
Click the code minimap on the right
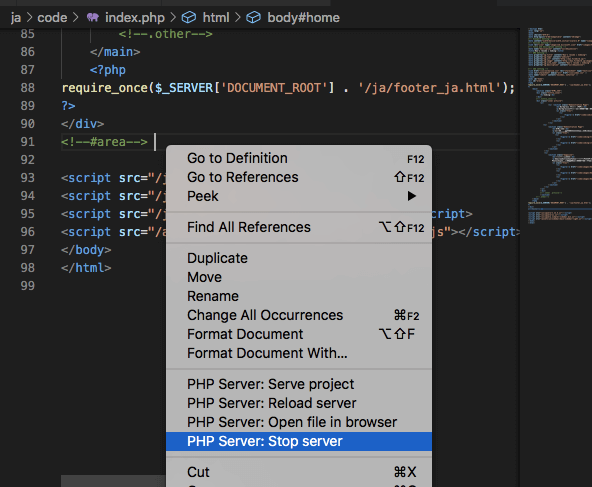coord(560,125)
